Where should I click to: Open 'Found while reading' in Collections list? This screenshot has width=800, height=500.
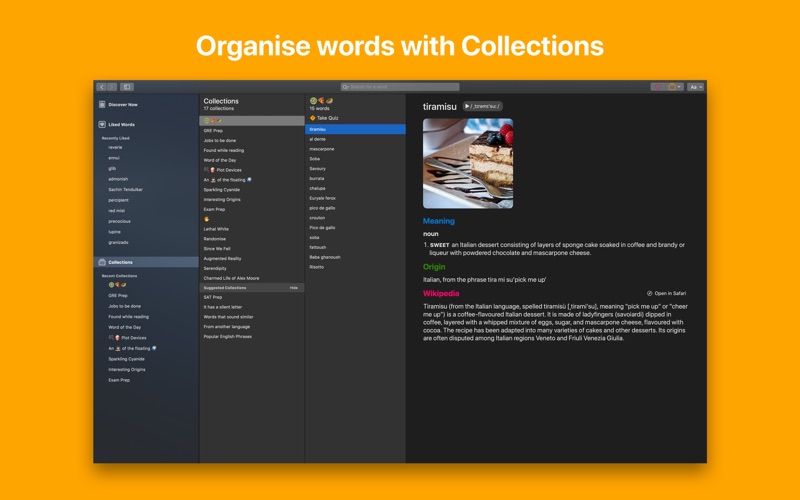pyautogui.click(x=223, y=151)
